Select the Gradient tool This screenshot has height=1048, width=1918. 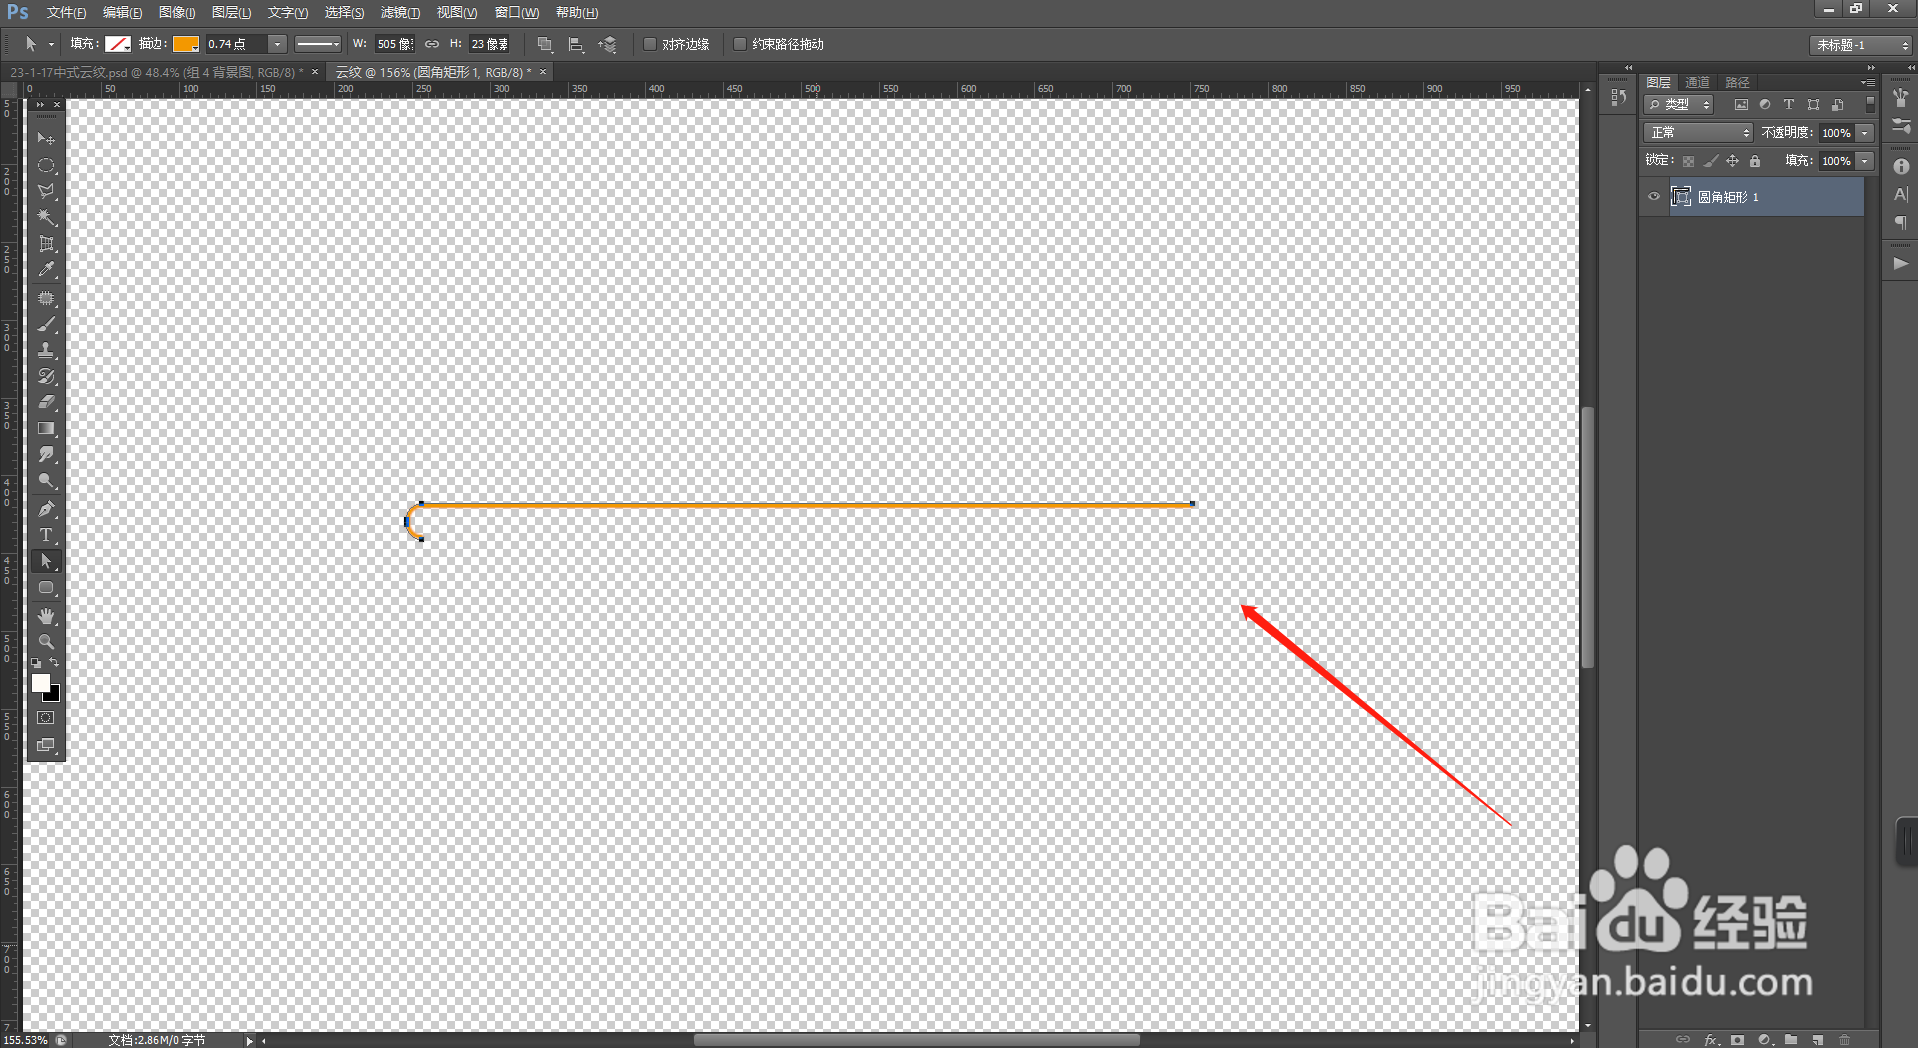46,428
